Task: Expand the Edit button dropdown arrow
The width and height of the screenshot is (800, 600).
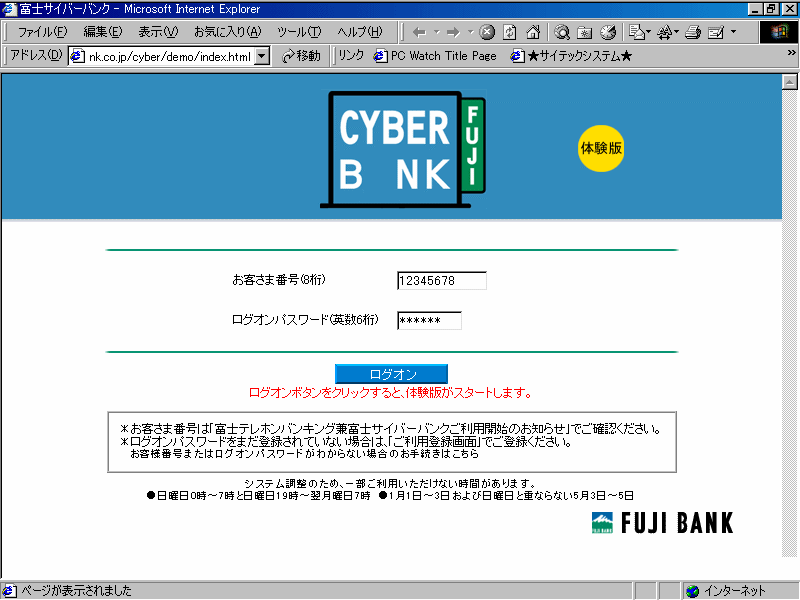Action: [x=733, y=32]
